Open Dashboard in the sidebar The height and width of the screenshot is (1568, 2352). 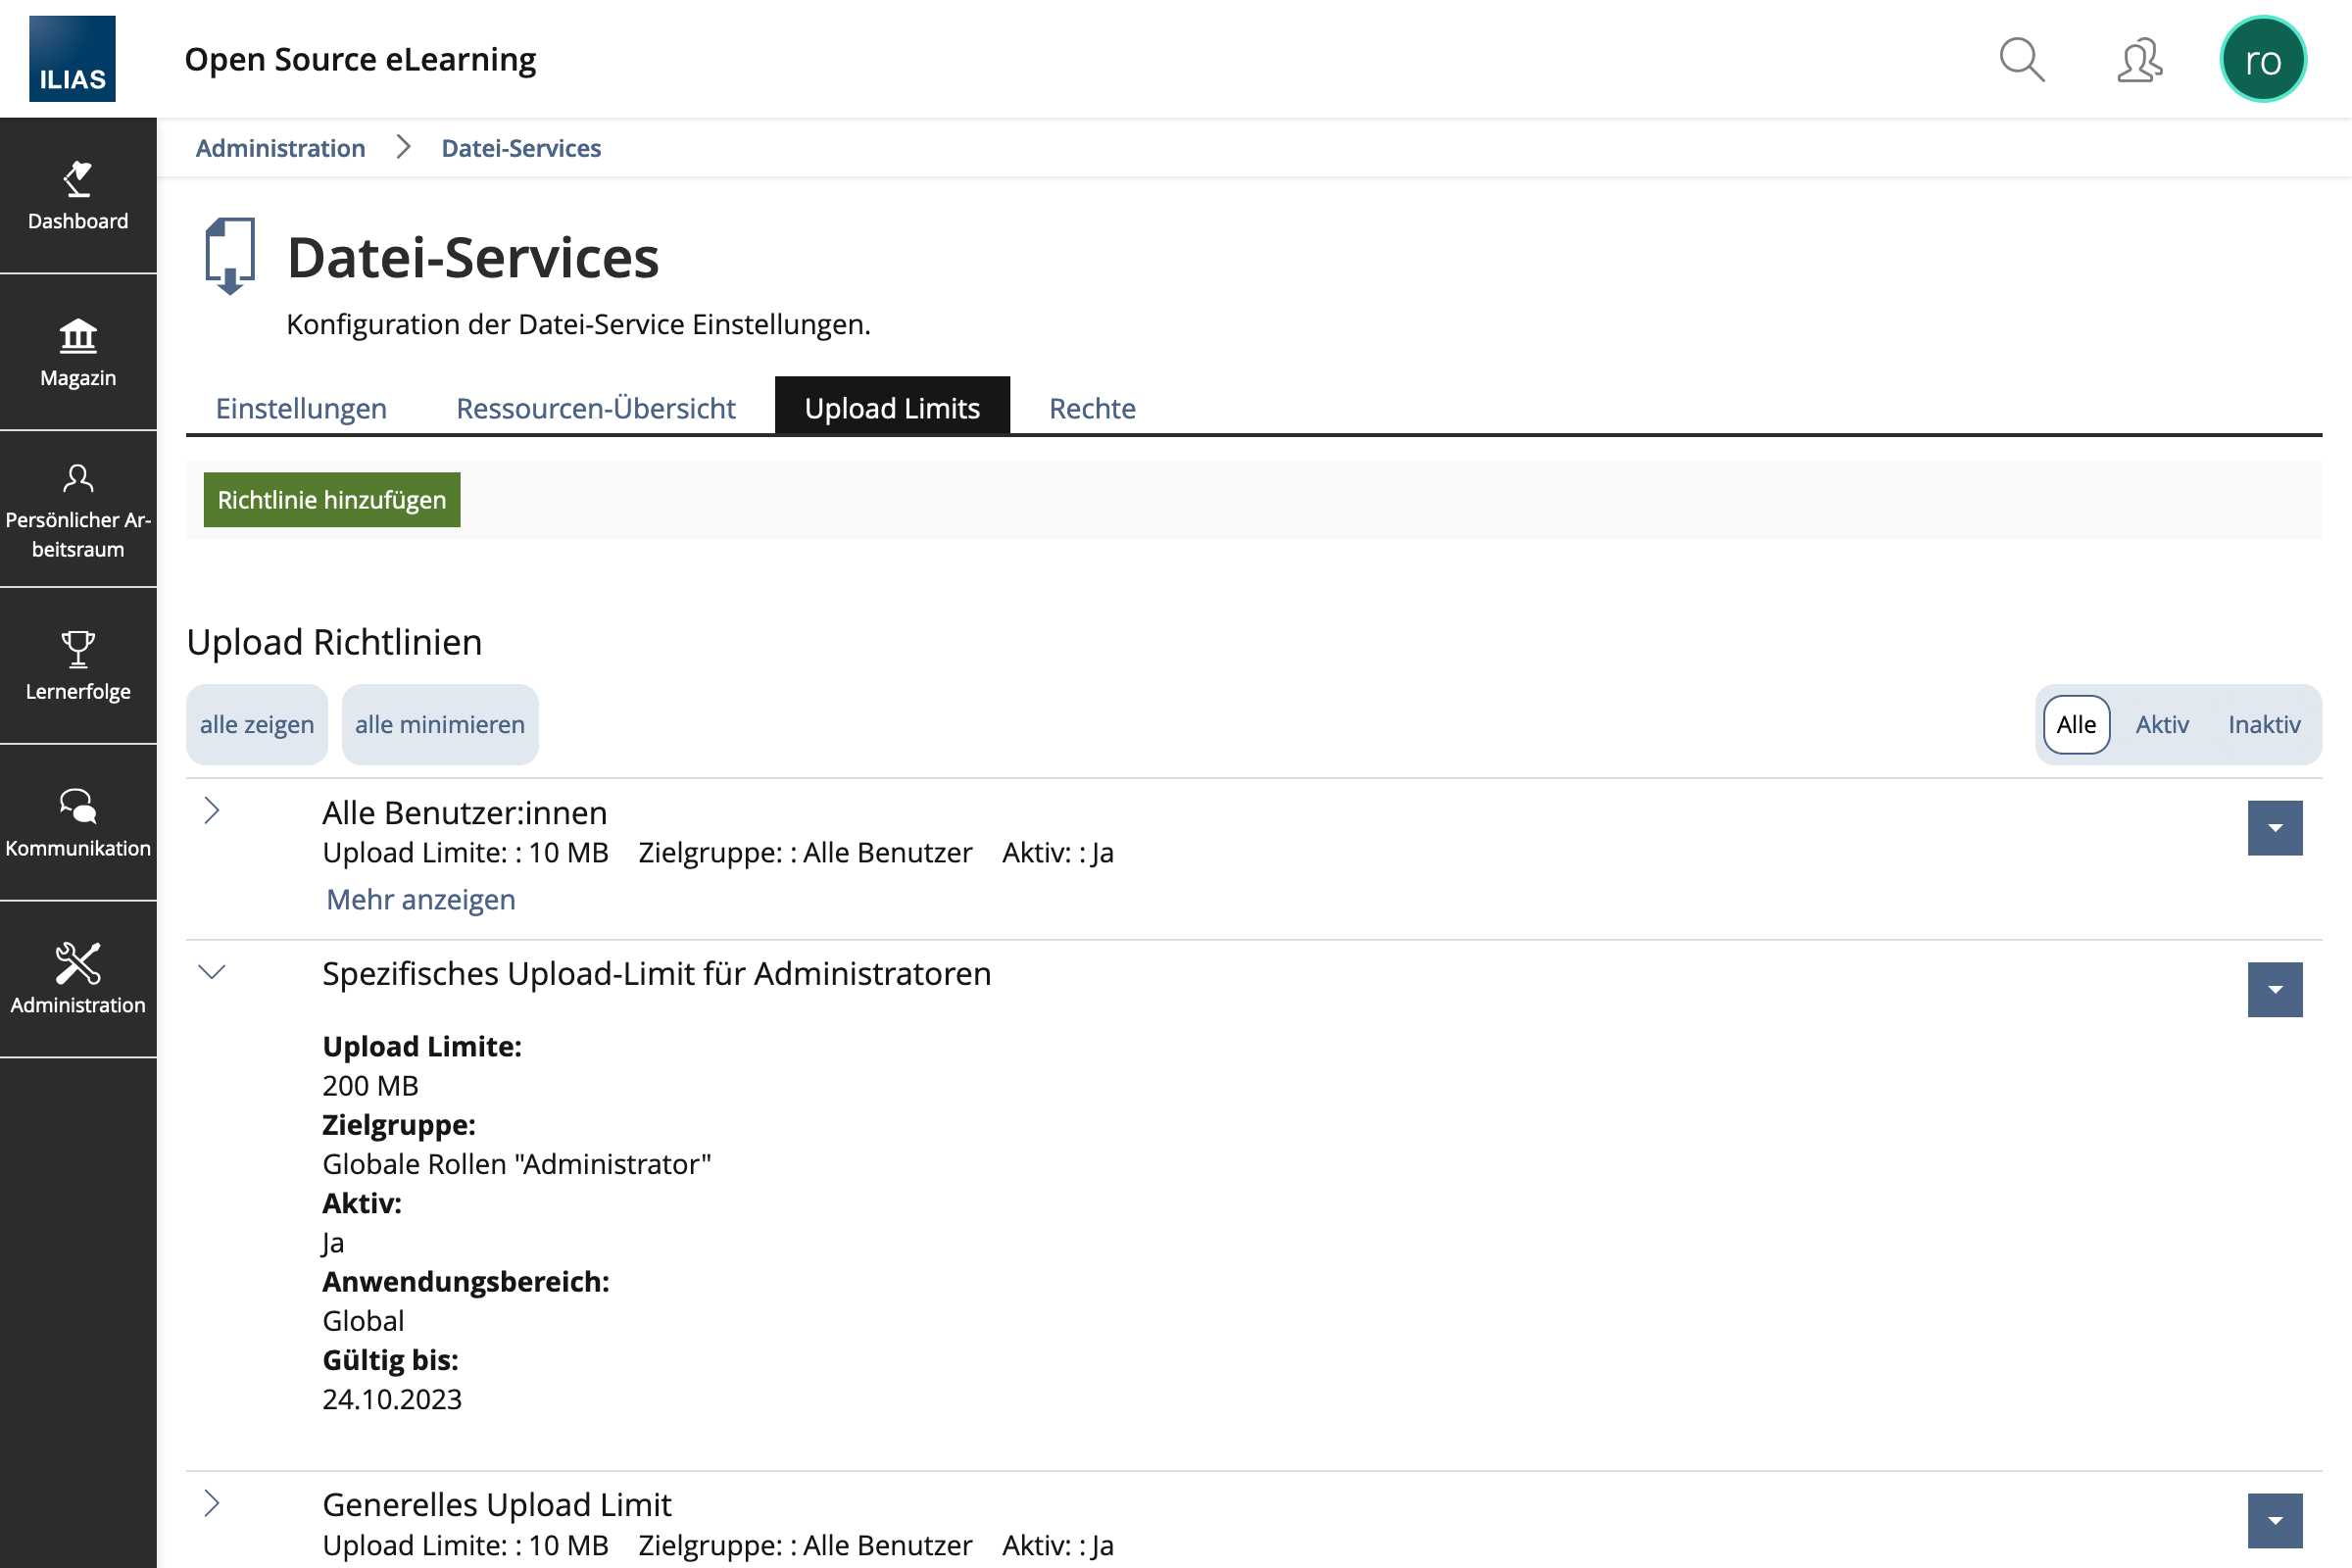(x=78, y=196)
